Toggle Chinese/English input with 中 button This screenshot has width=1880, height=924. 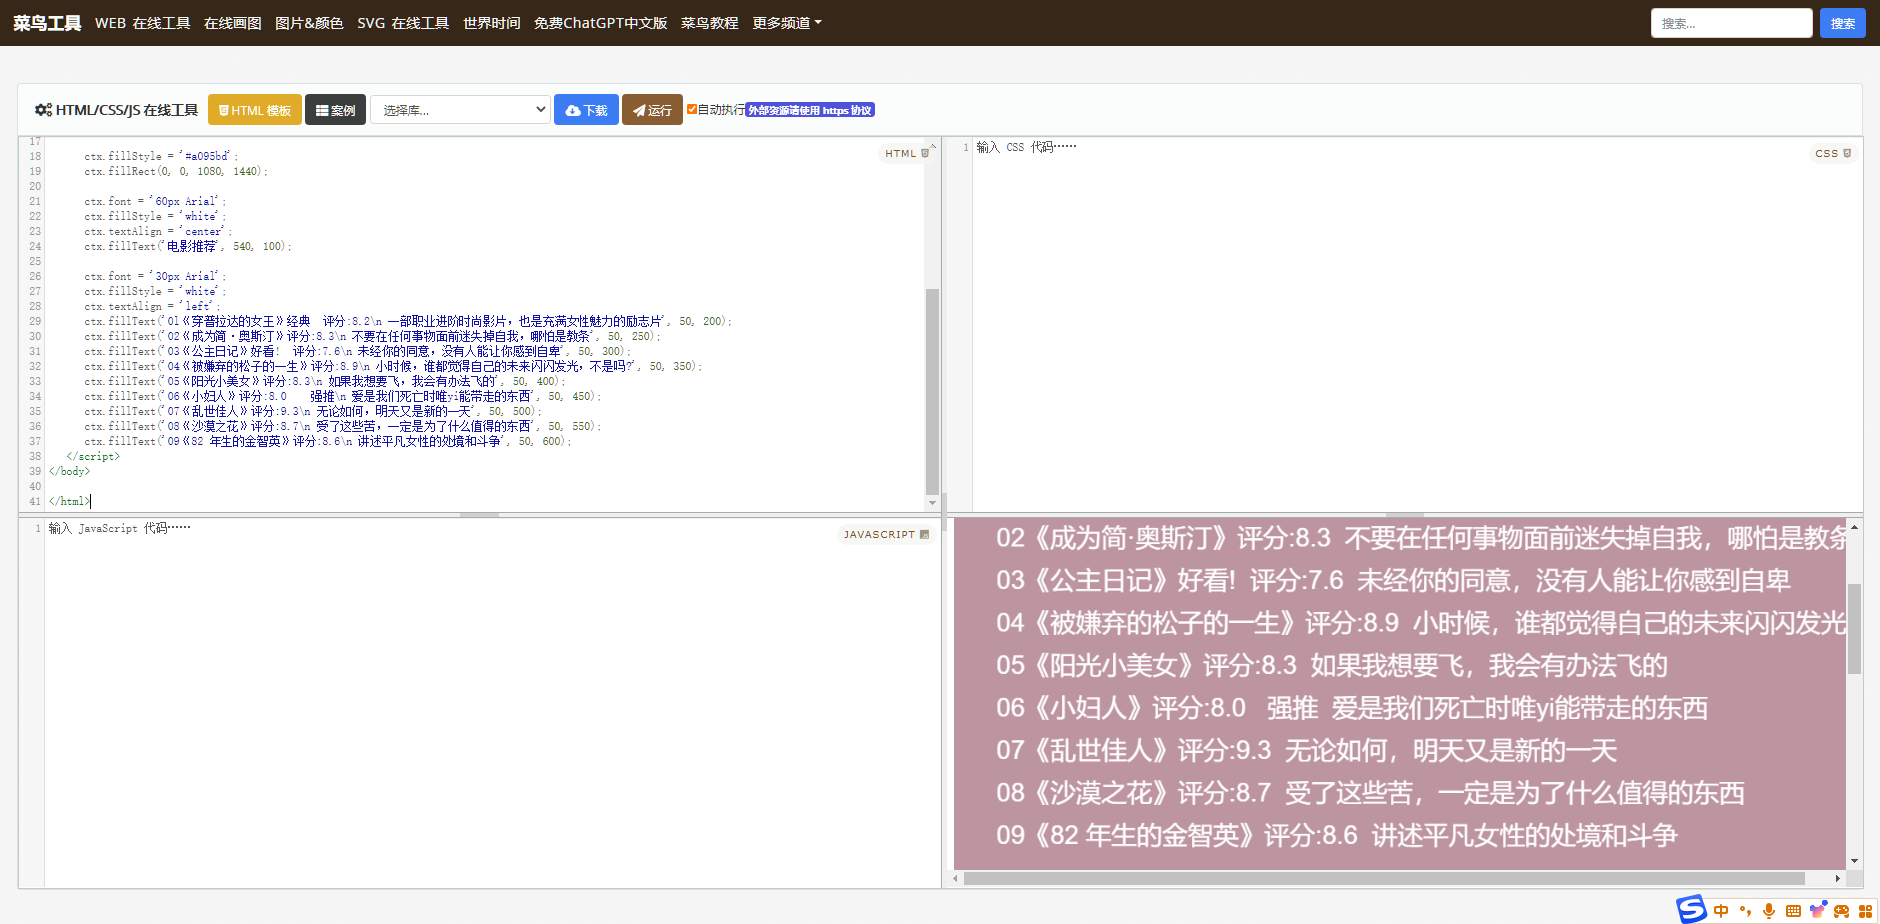(x=1721, y=910)
